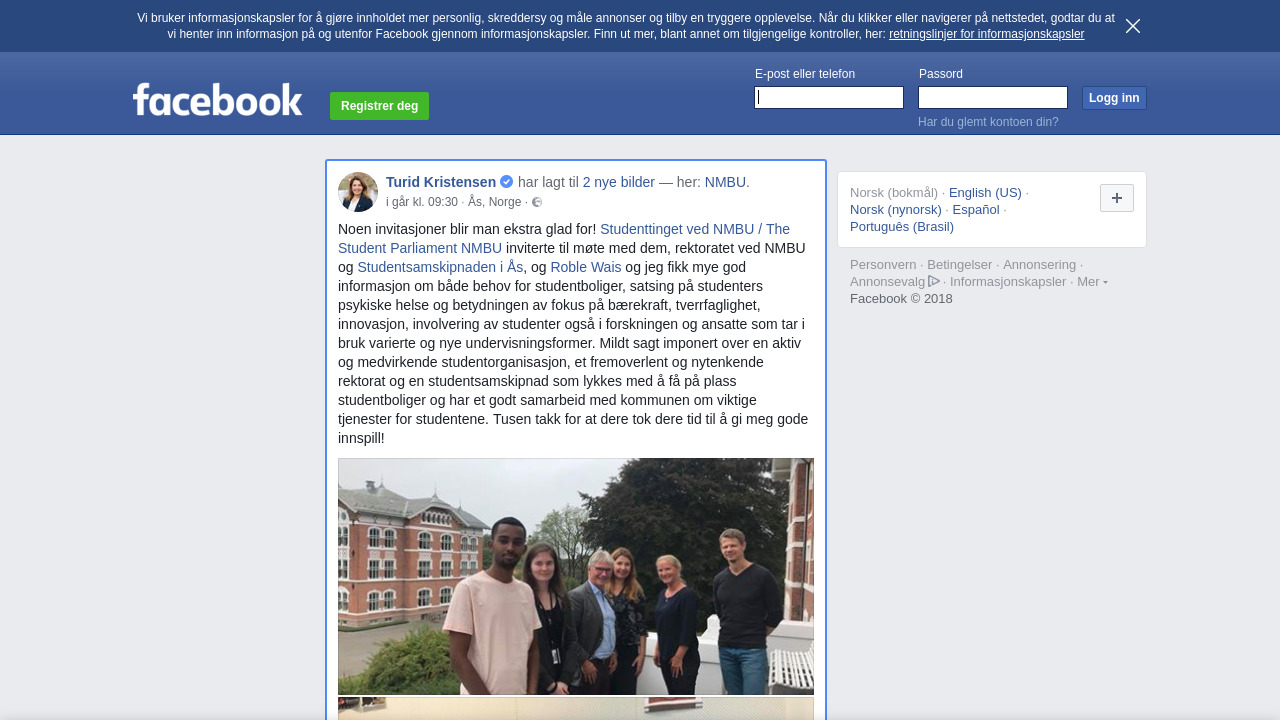
Task: Focus the Passord input field
Action: pos(993,97)
